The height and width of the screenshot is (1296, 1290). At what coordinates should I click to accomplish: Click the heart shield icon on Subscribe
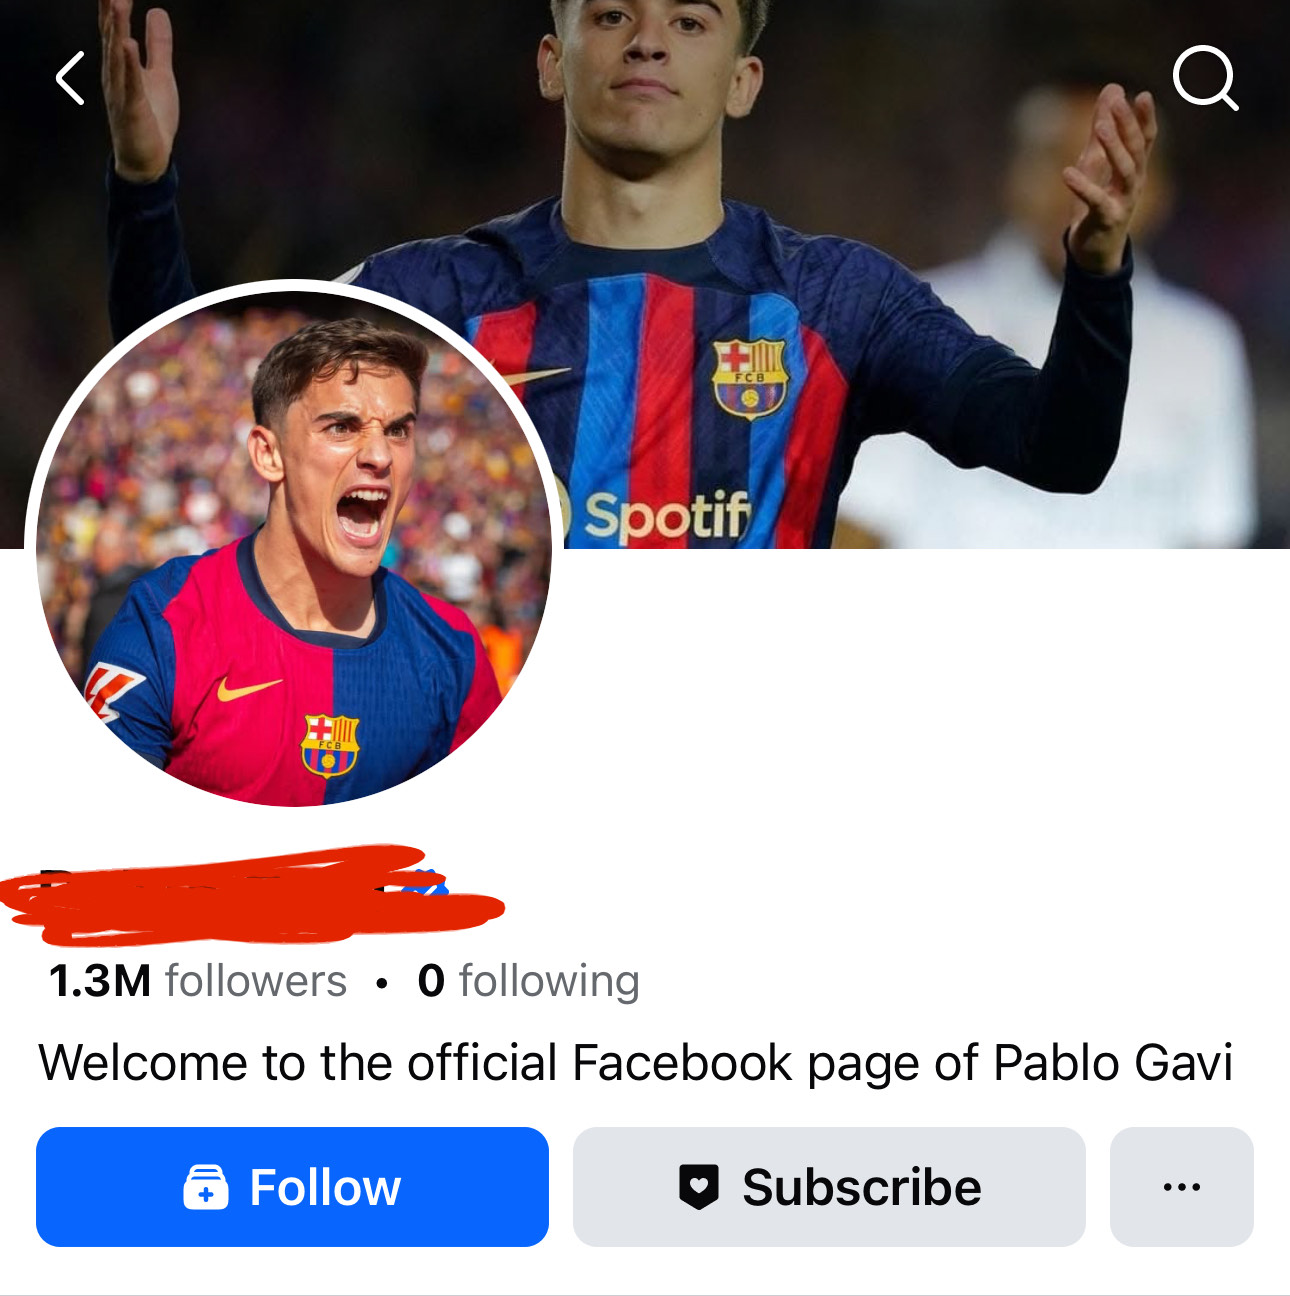[x=698, y=1187]
